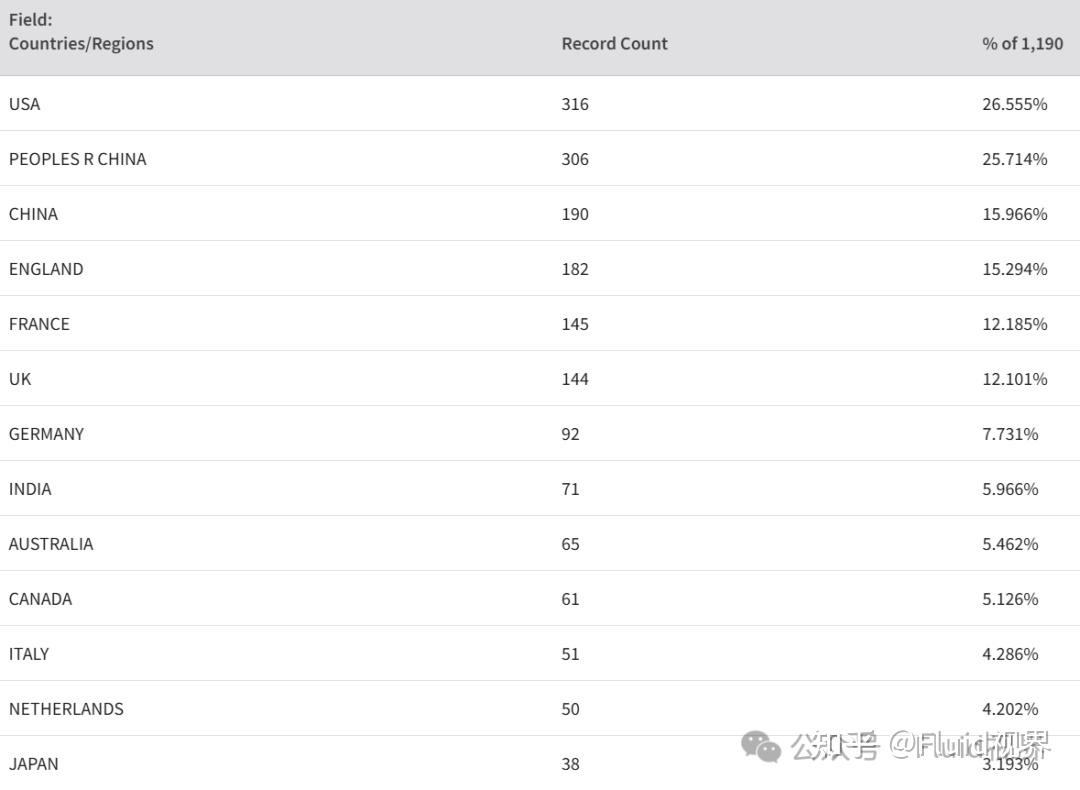Click the record count 190 for CHINA

[575, 214]
